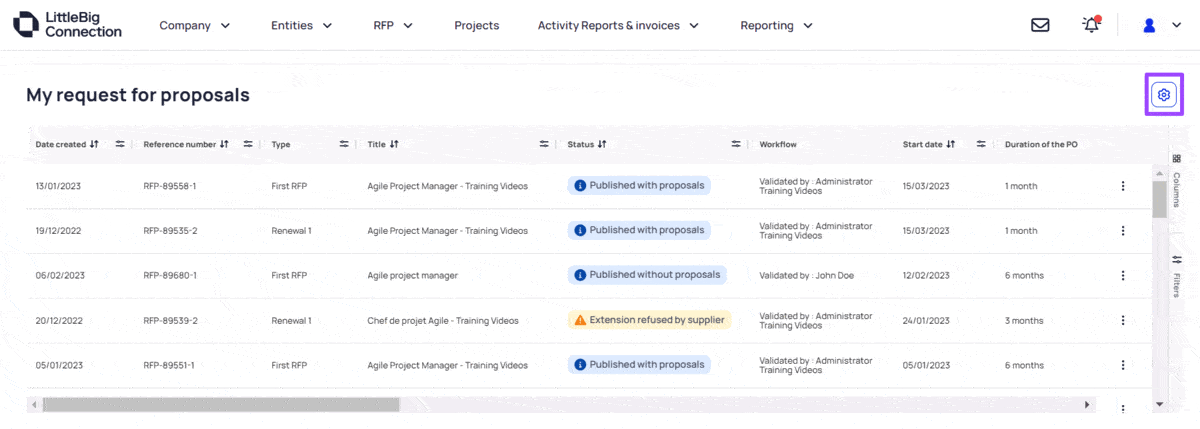The height and width of the screenshot is (429, 1200).
Task: Click the horizontal scrollbar left arrow
Action: point(34,404)
